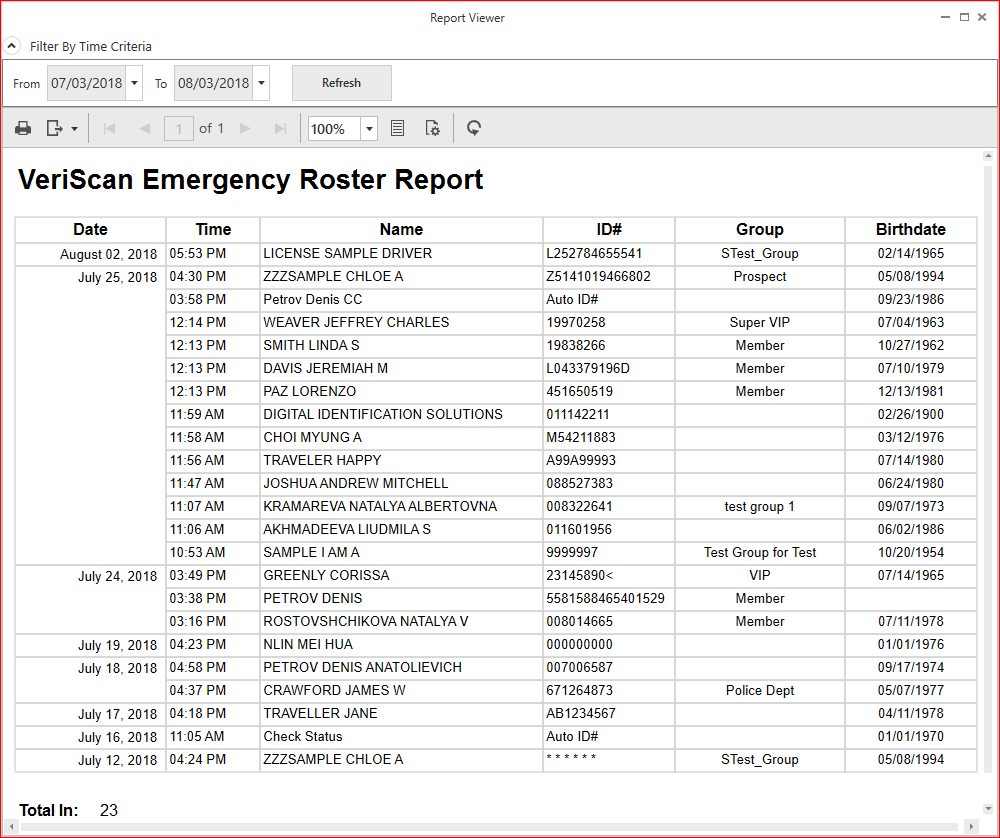Click the Super VIP group cell

(x=760, y=322)
